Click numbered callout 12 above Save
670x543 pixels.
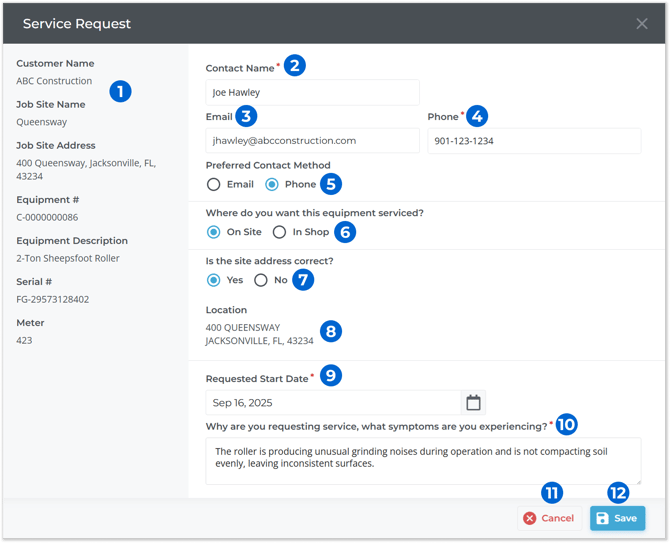pyautogui.click(x=619, y=492)
